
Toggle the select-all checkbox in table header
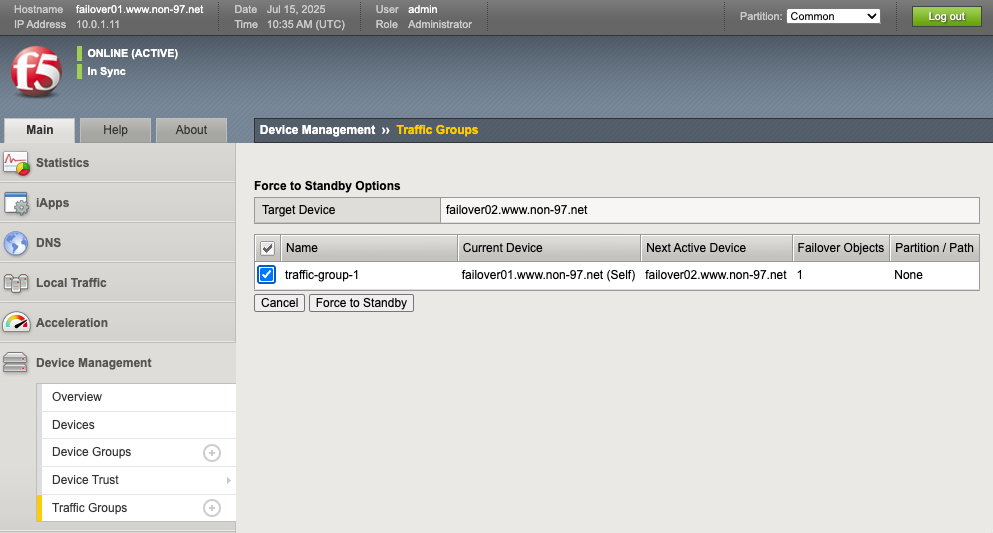click(x=267, y=248)
